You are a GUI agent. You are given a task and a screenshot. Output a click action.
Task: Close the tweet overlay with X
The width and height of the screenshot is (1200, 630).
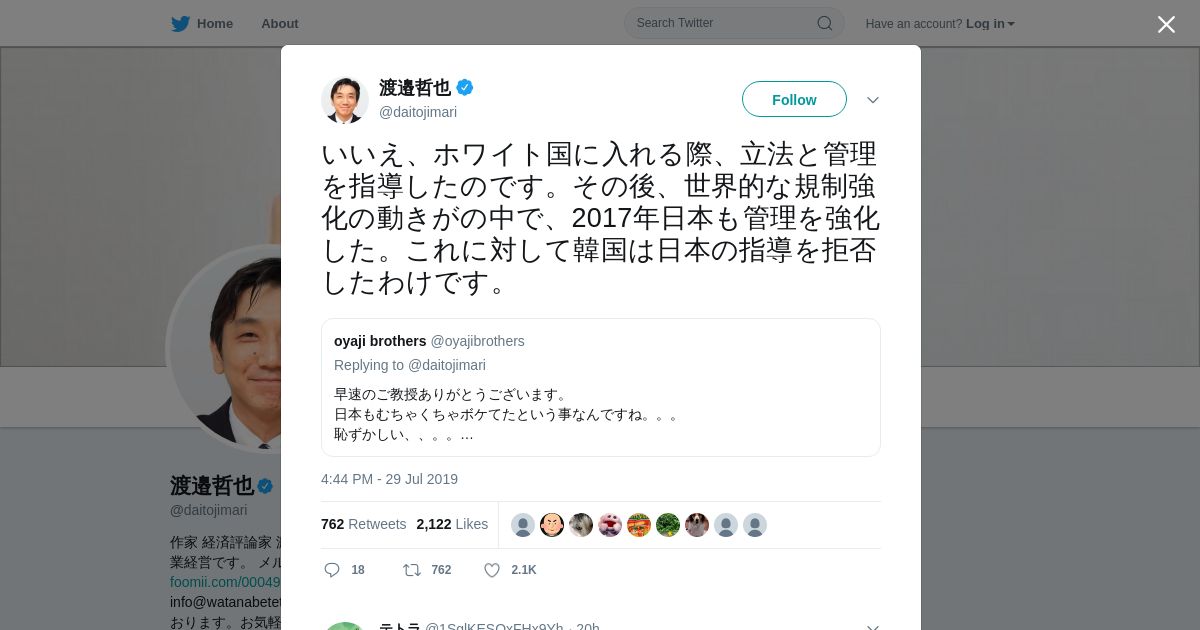click(x=1166, y=24)
